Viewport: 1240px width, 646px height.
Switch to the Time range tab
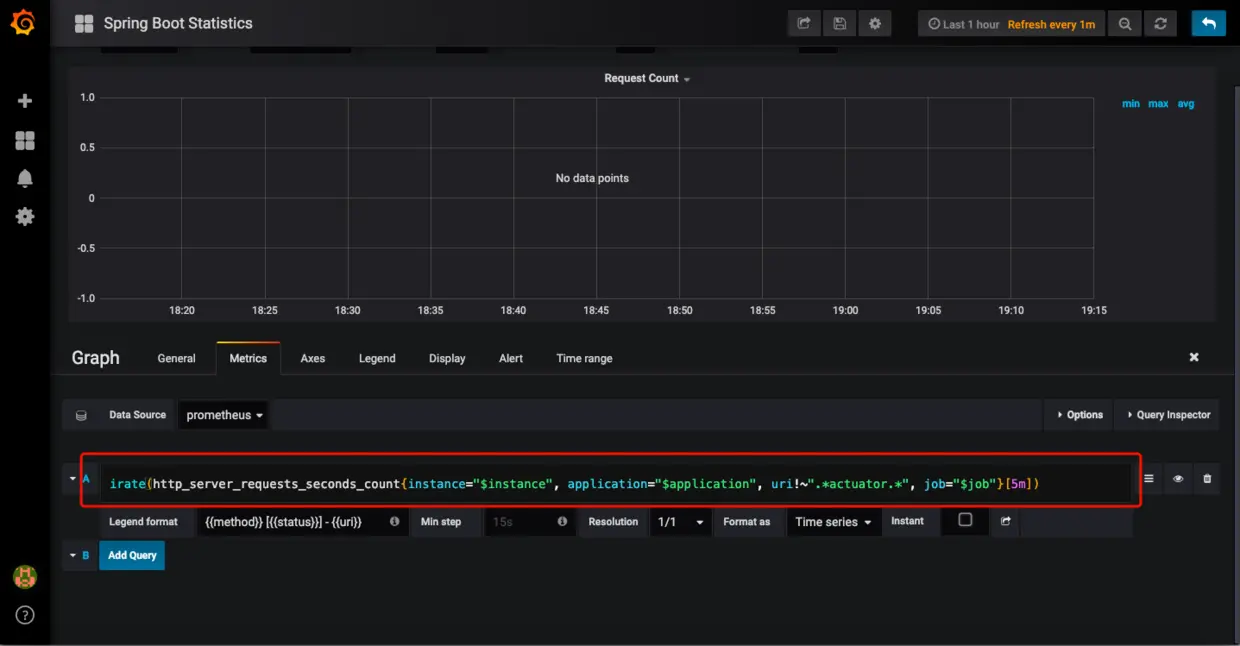584,358
